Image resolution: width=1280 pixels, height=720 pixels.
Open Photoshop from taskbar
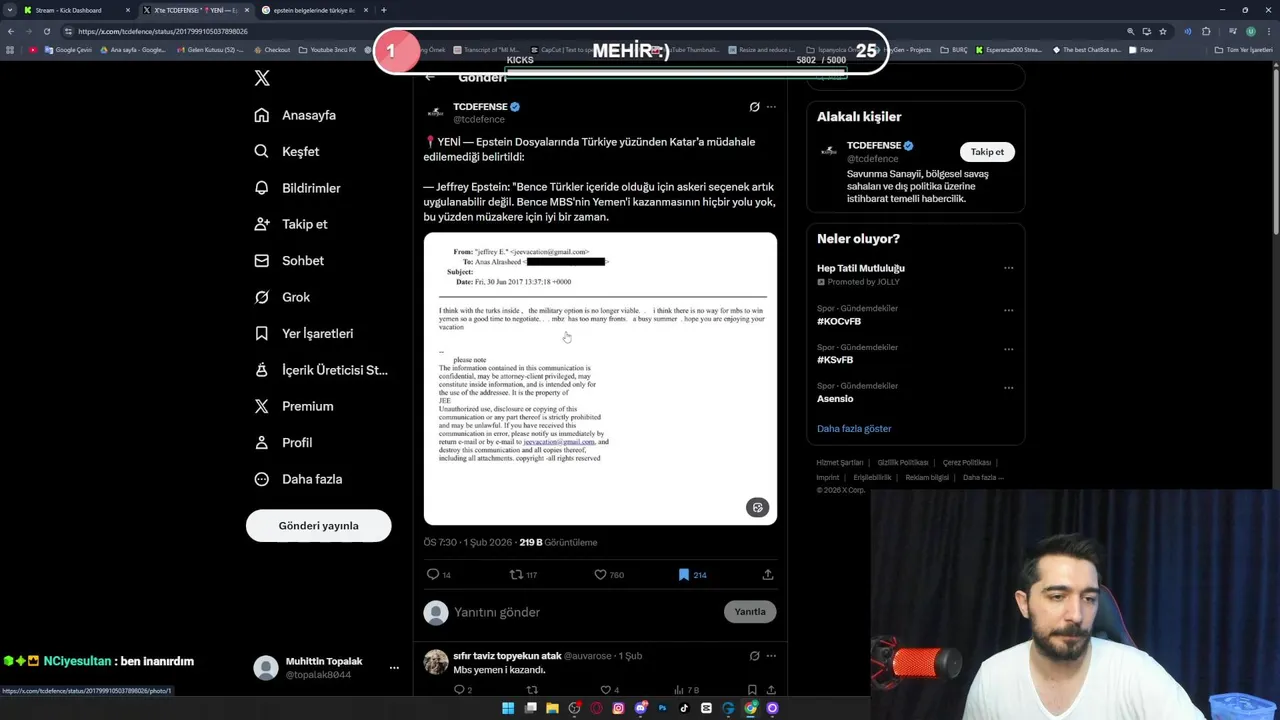coord(662,708)
